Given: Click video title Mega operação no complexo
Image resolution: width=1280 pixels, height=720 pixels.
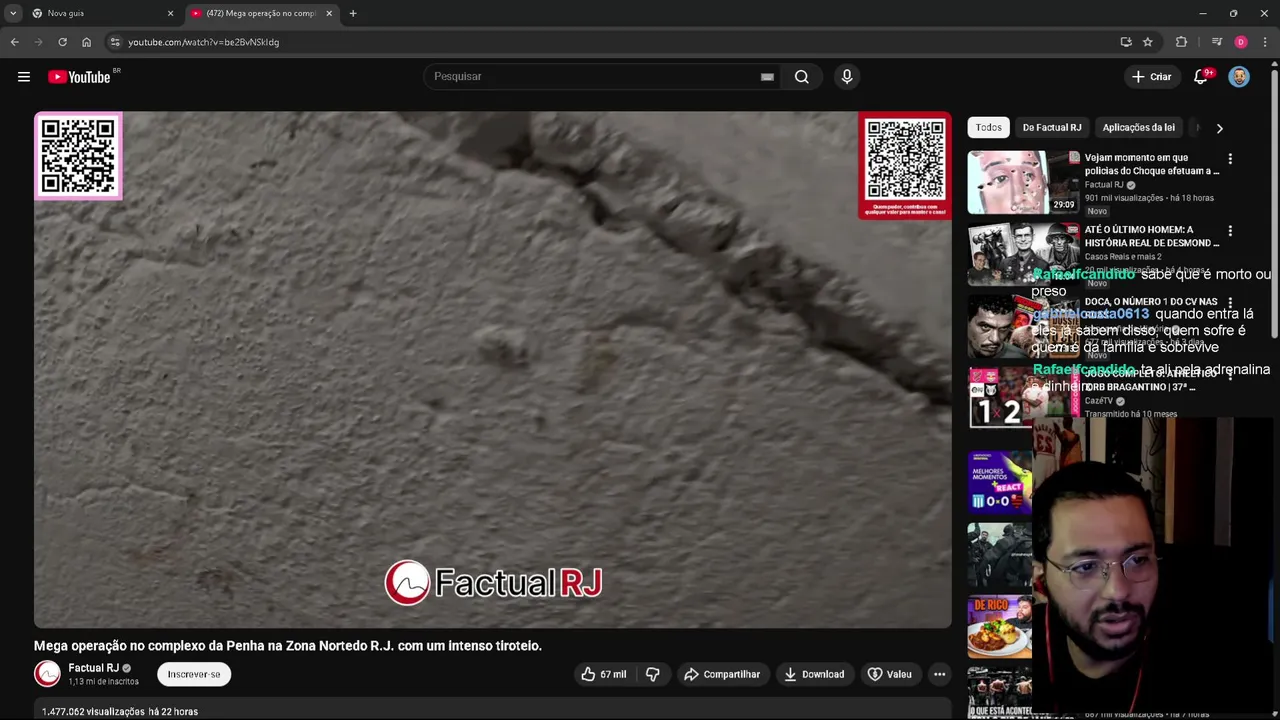Looking at the screenshot, I should tap(288, 646).
